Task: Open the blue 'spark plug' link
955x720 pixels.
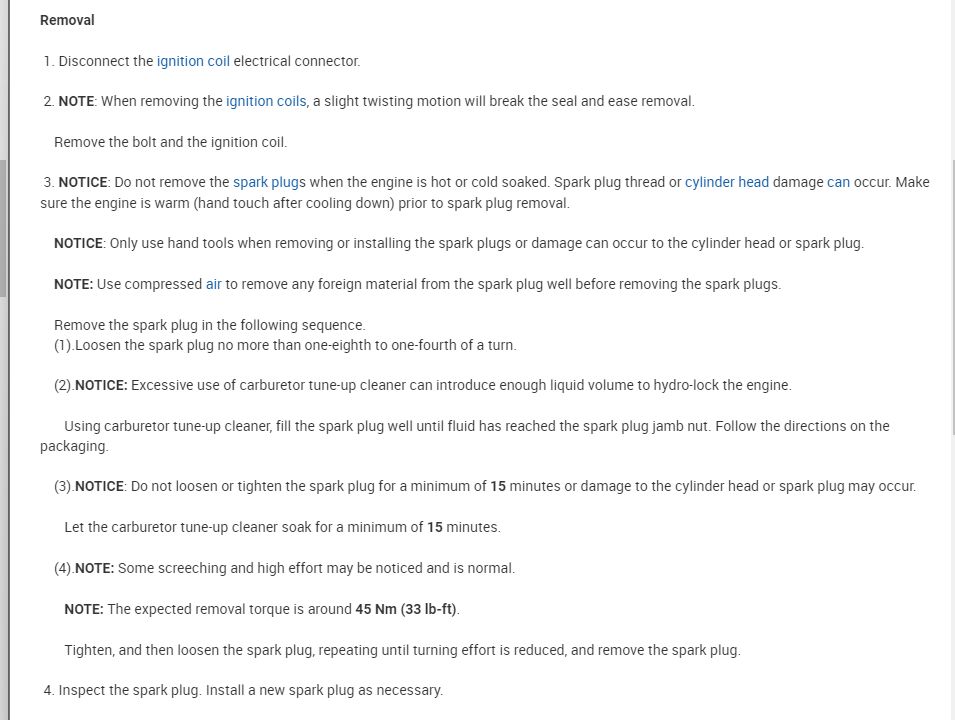Action: pyautogui.click(x=266, y=182)
